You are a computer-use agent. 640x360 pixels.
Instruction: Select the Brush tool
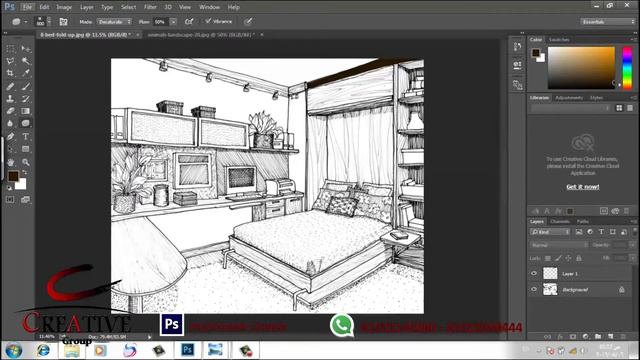click(x=26, y=87)
